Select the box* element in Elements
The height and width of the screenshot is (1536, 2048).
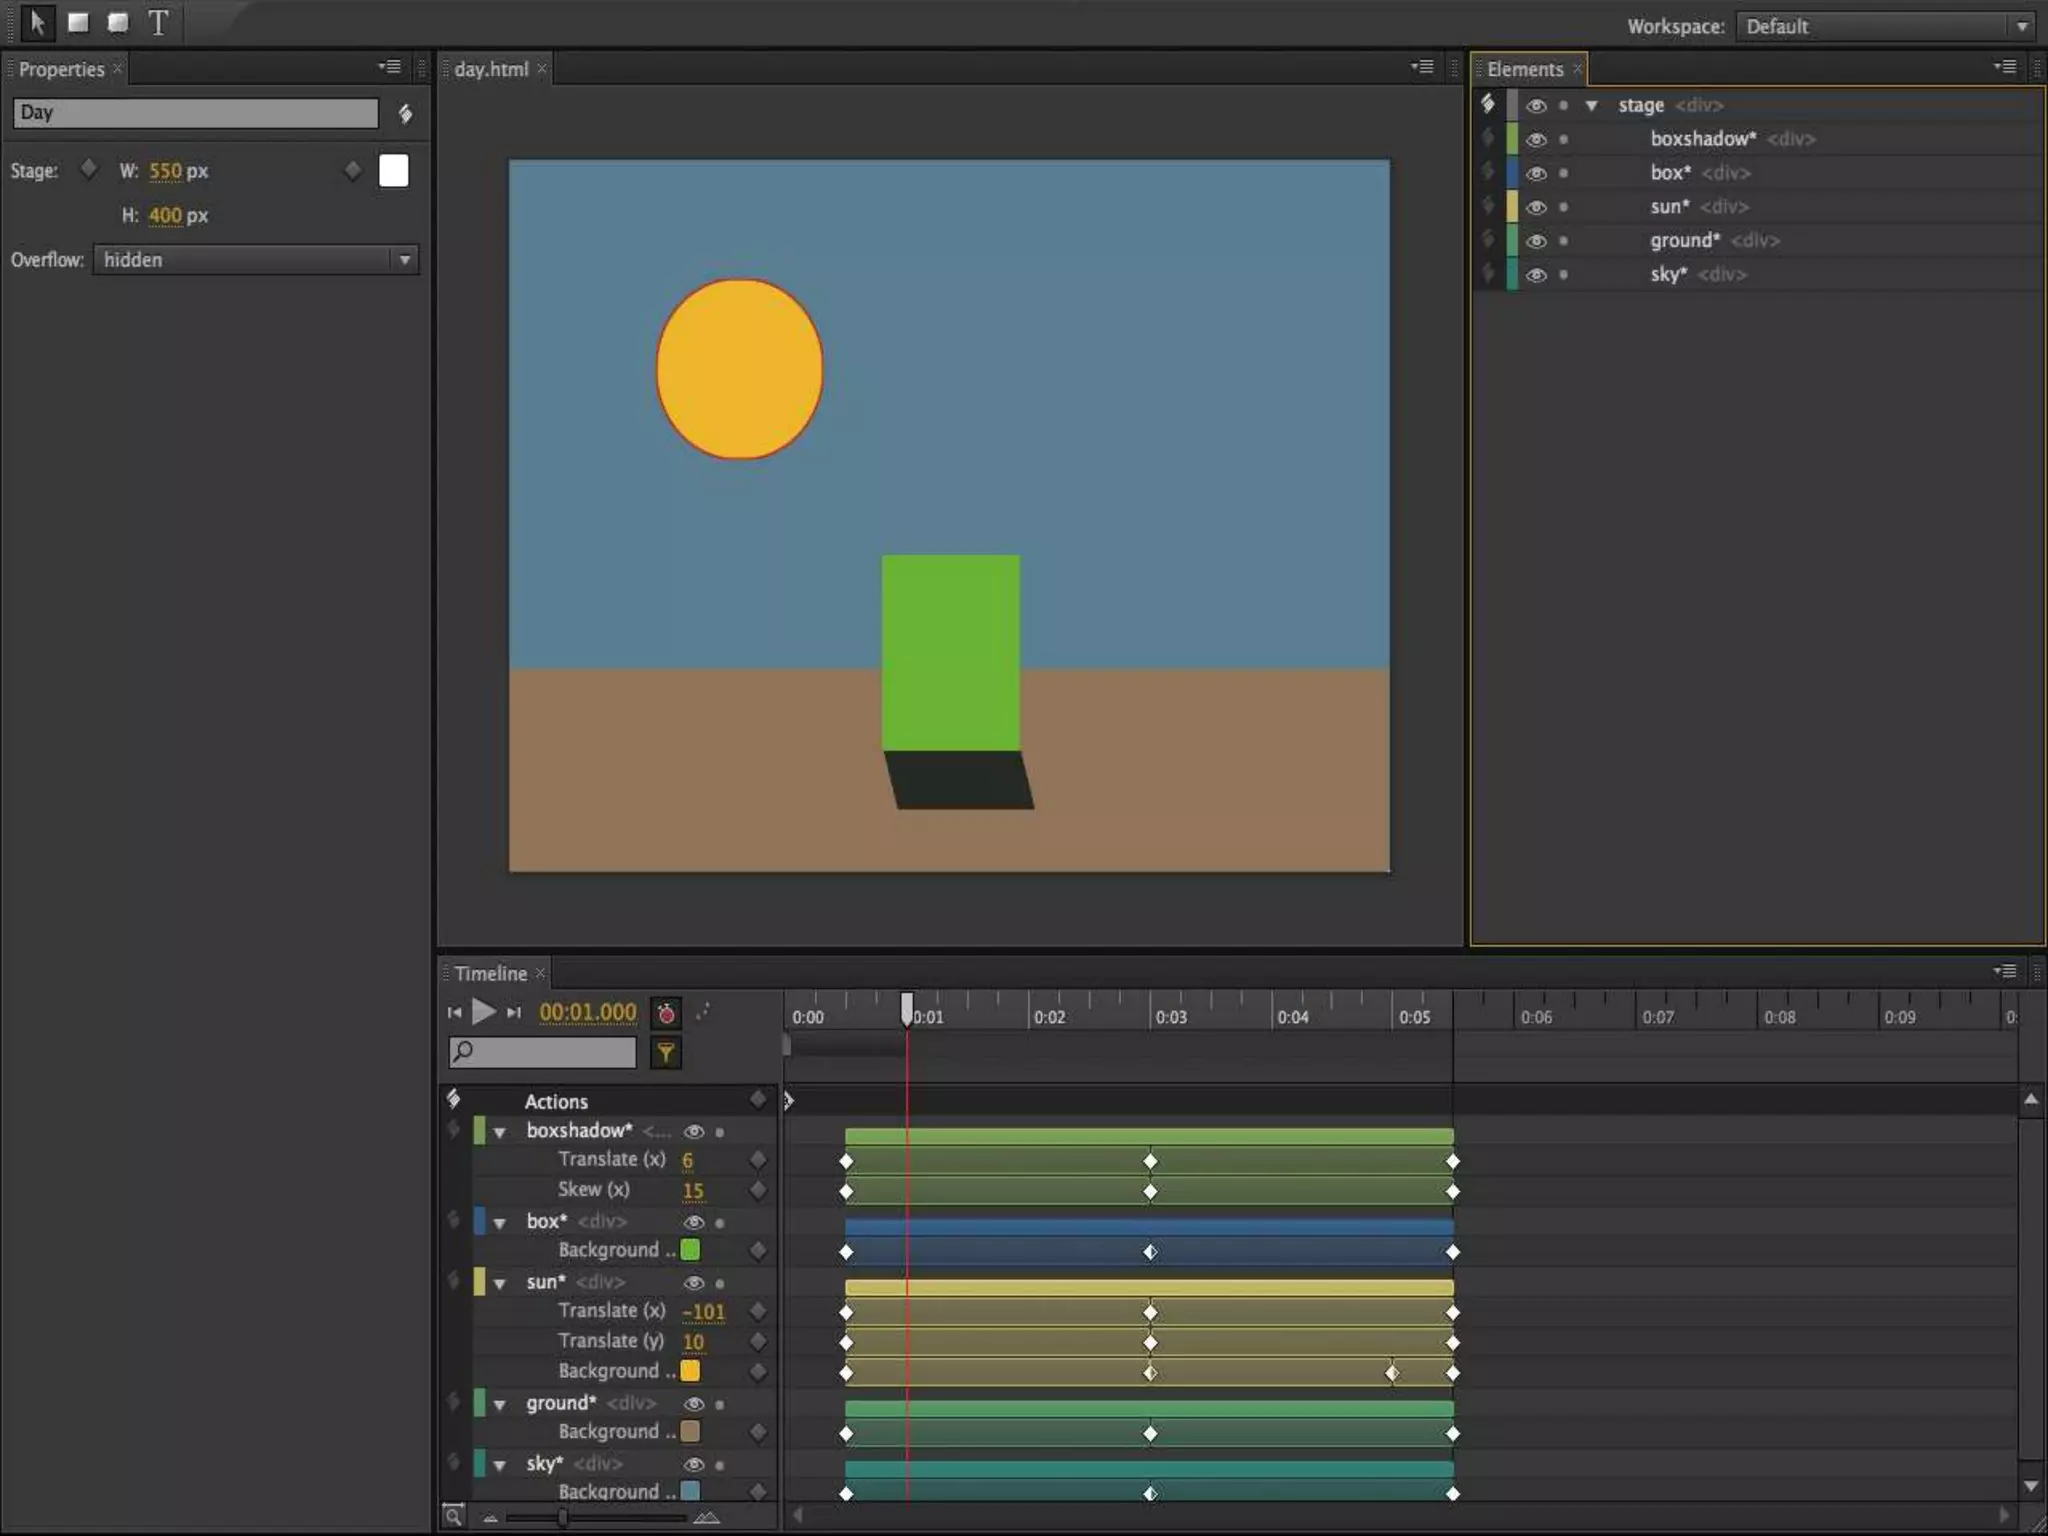[1670, 173]
